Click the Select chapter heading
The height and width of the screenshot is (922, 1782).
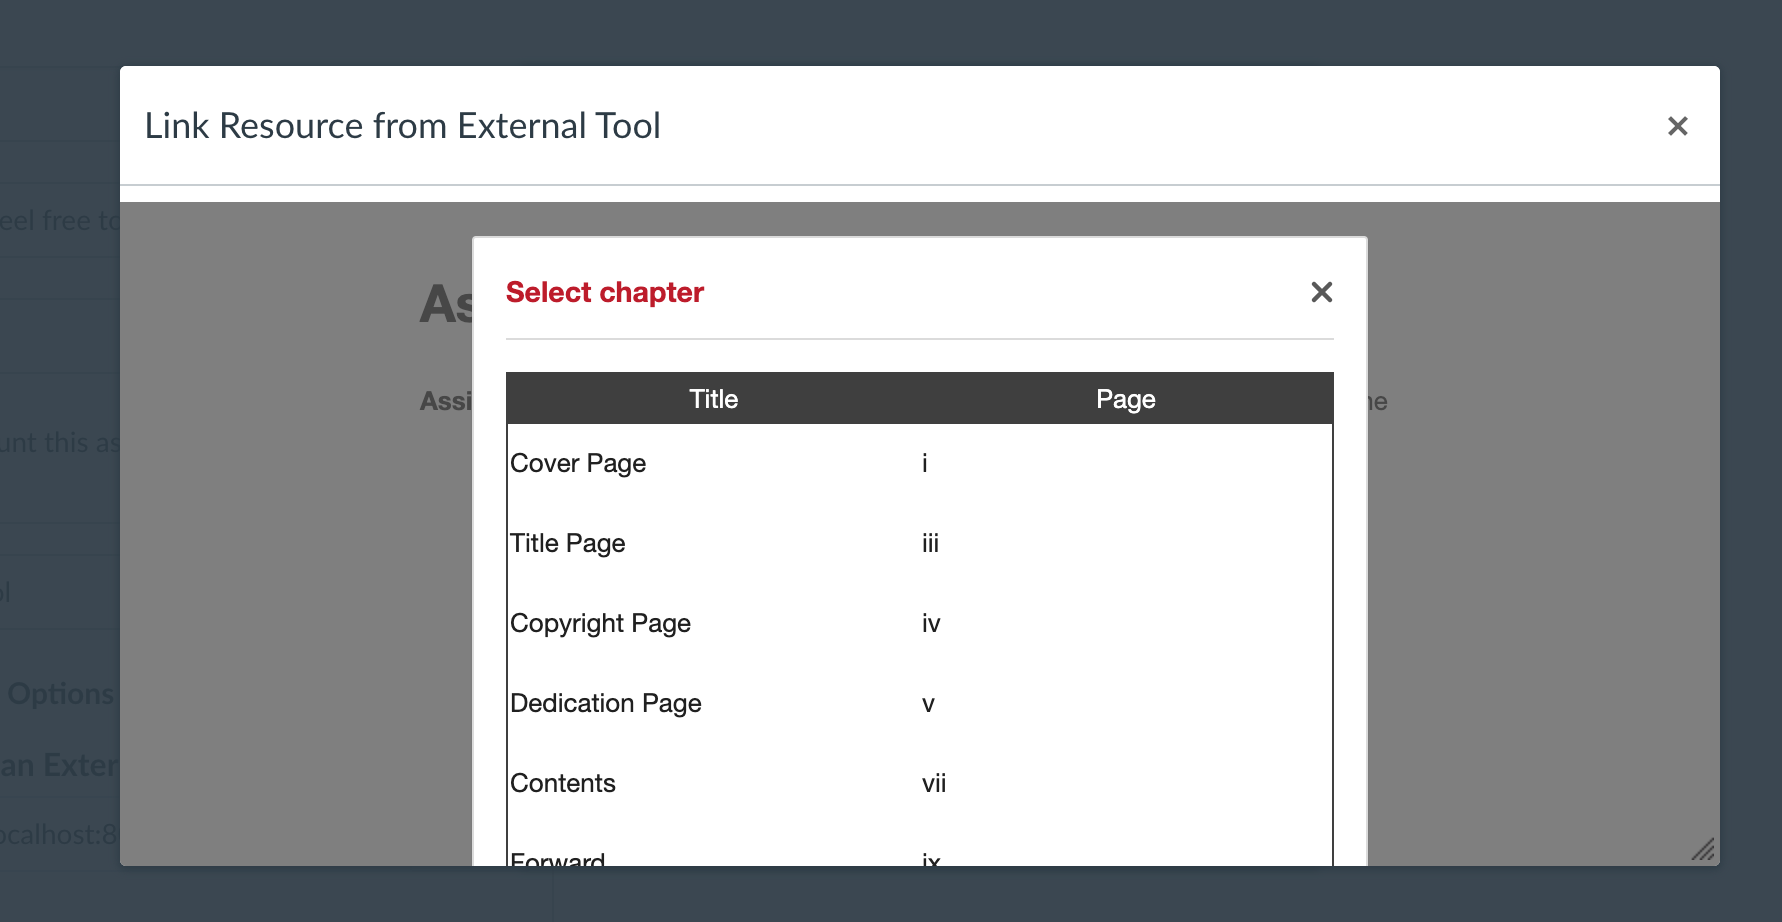605,291
